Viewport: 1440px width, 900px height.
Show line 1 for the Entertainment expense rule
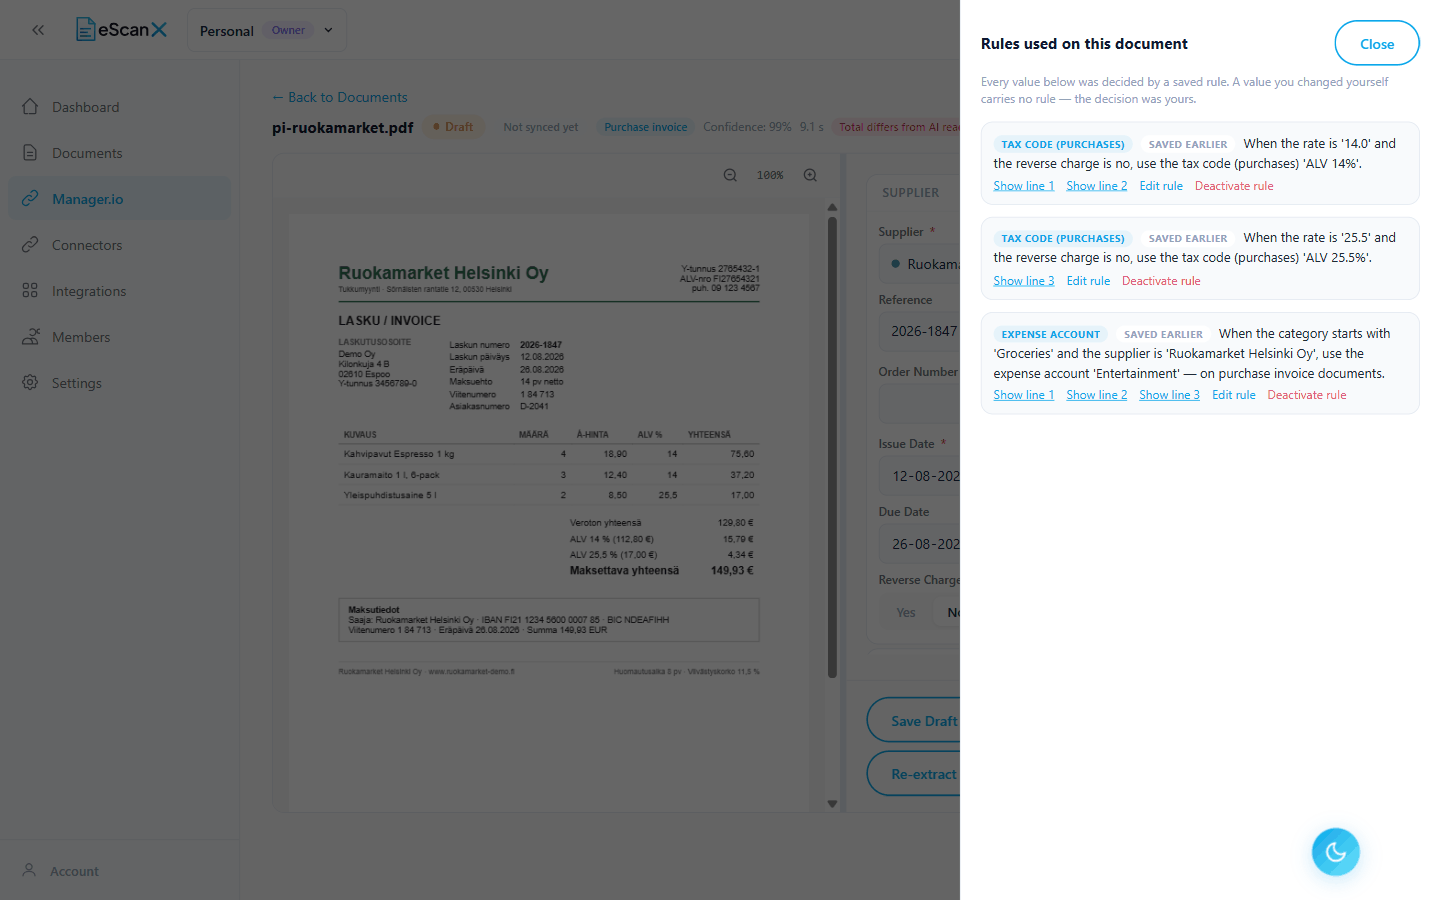coord(1024,395)
